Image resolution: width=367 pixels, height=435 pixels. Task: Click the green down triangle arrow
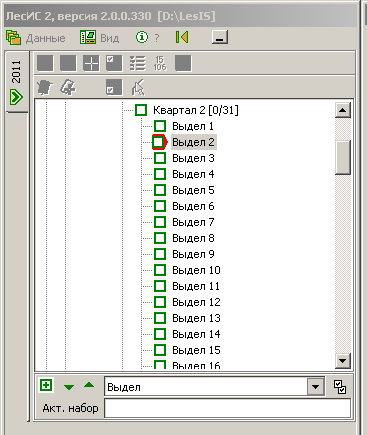[69, 387]
